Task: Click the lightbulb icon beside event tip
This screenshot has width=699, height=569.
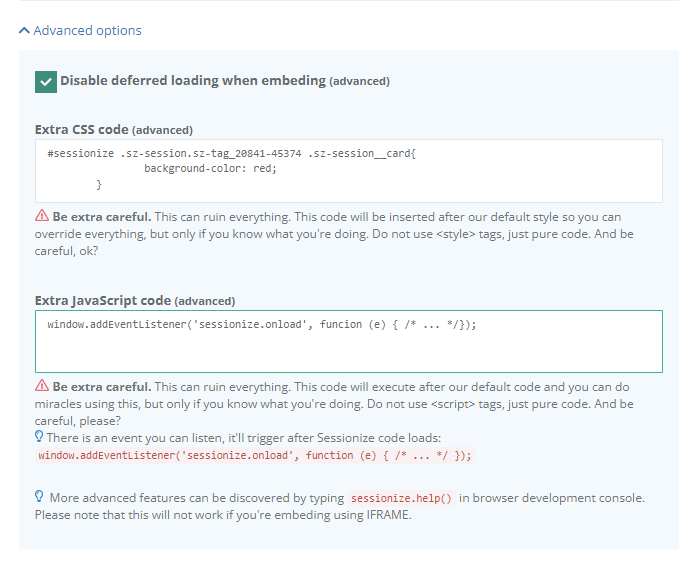Action: tap(39, 437)
